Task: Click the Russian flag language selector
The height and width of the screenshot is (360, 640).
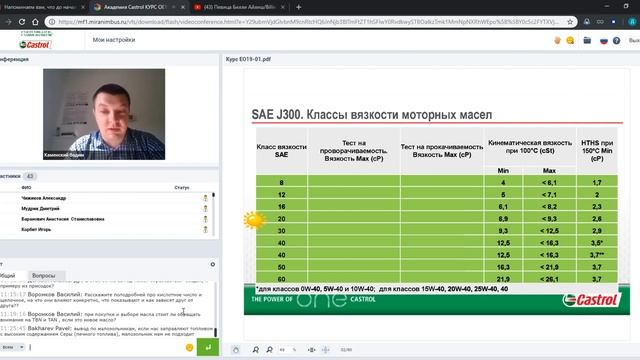Action: click(604, 40)
